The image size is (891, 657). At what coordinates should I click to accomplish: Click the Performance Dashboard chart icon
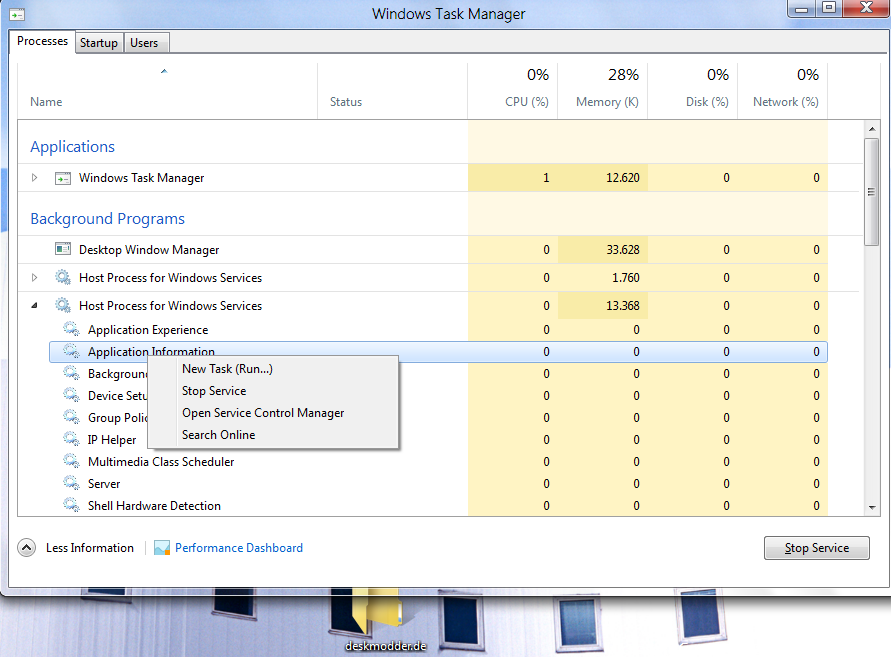162,548
